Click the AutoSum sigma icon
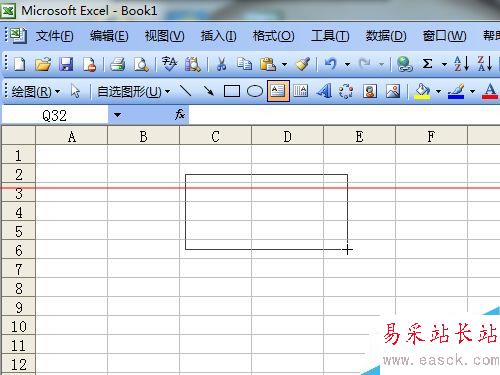The image size is (500, 375). tap(427, 63)
